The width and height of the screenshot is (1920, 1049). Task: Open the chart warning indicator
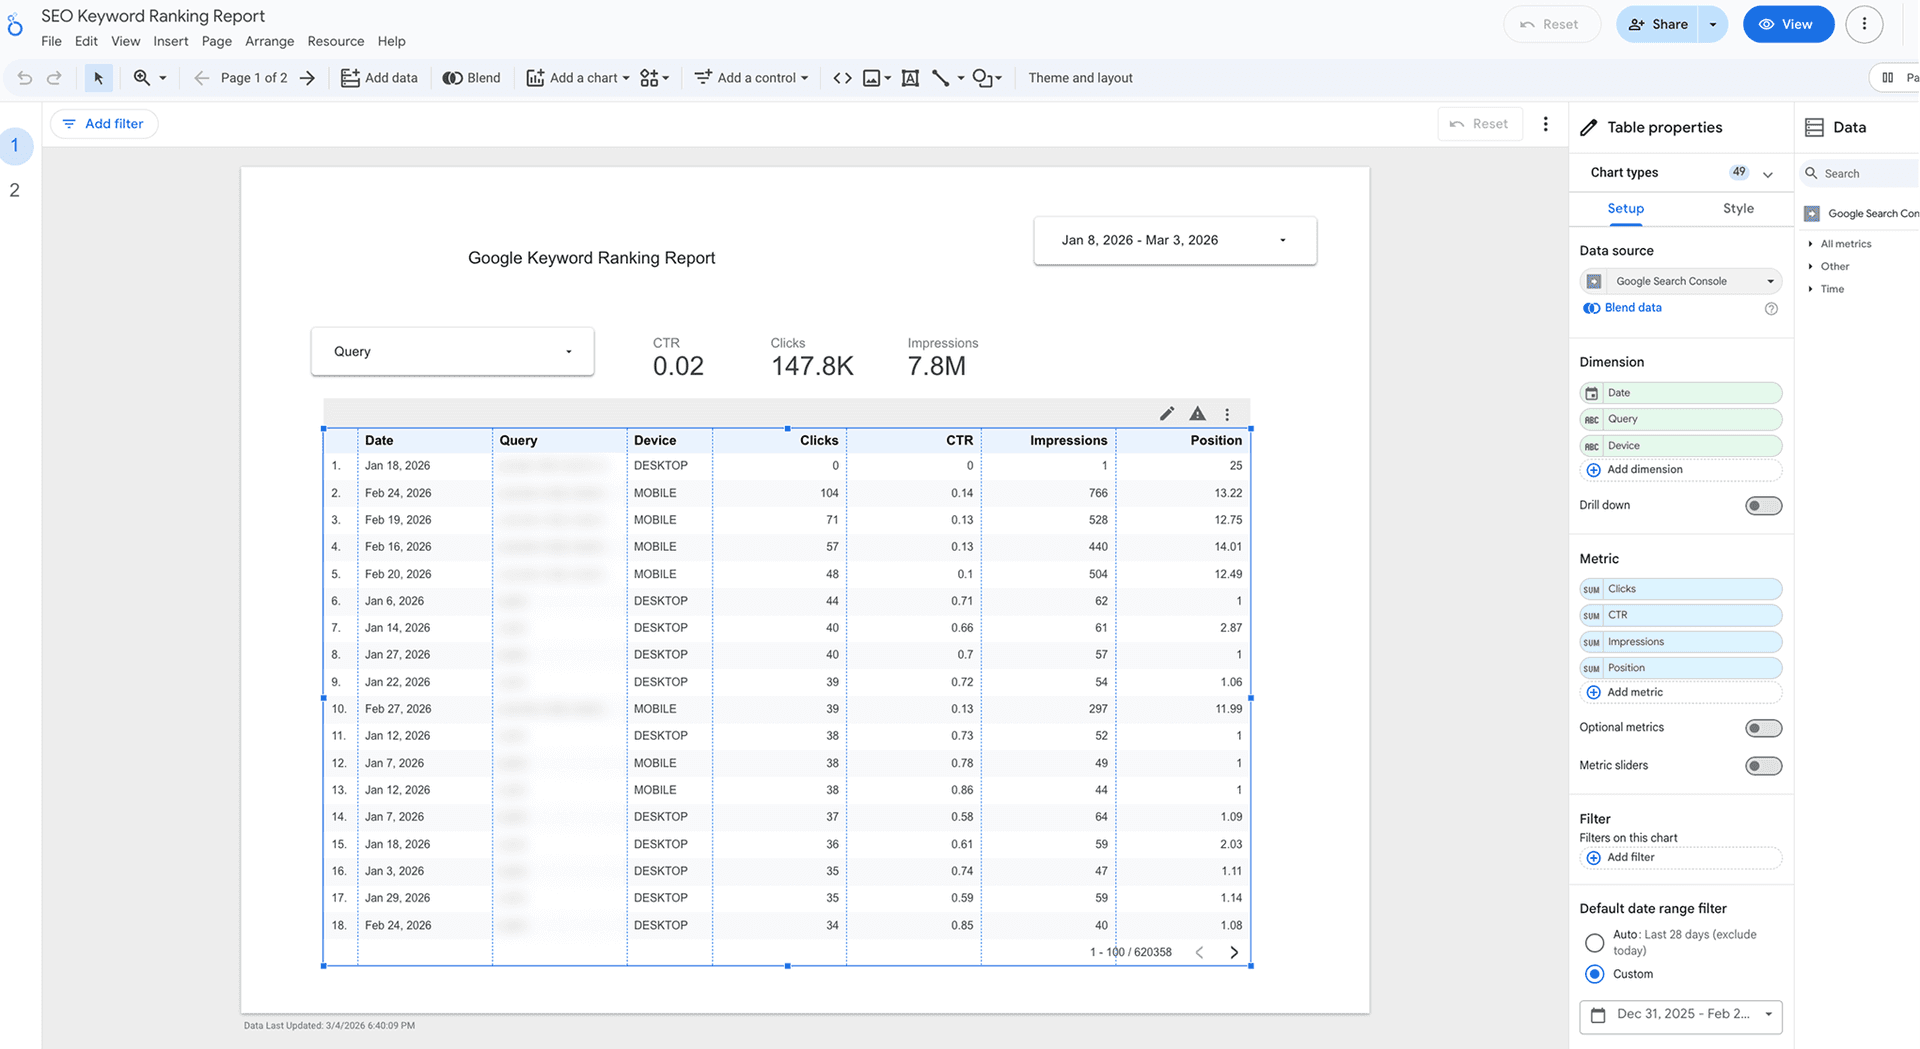[1197, 413]
